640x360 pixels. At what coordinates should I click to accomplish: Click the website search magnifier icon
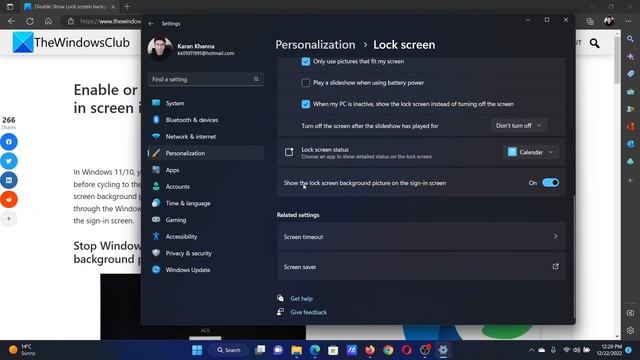[594, 43]
